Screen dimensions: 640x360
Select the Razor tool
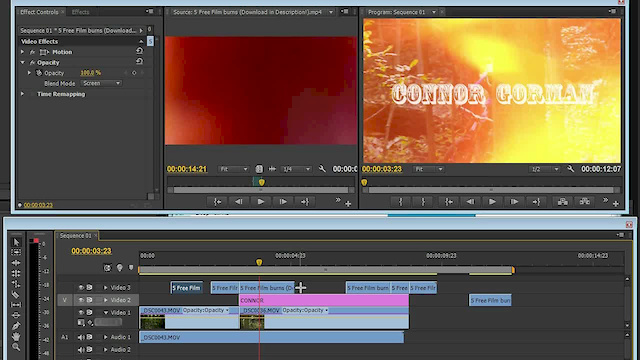[16, 294]
